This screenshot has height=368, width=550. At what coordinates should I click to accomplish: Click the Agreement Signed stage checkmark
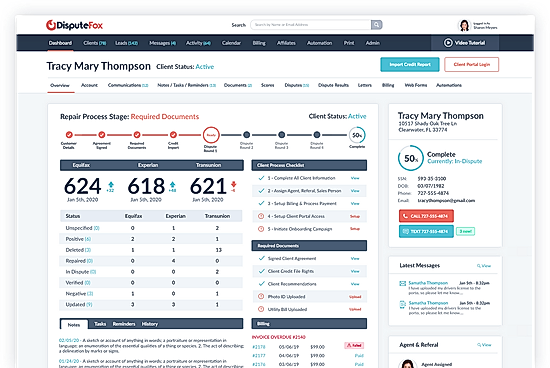click(x=102, y=135)
